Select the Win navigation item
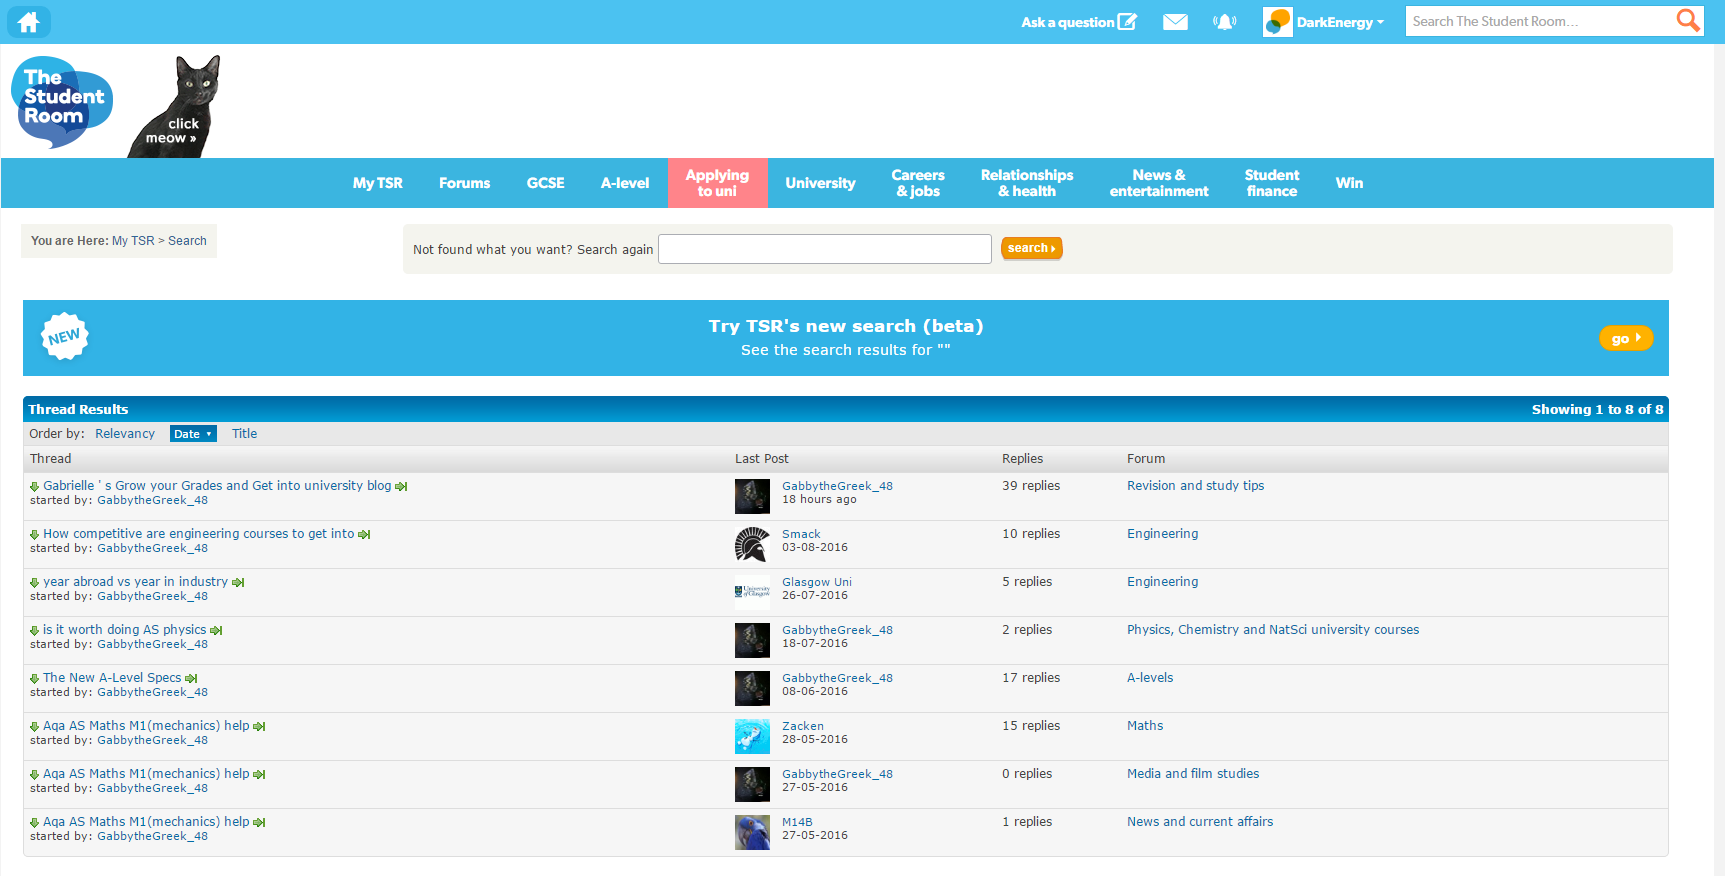Image resolution: width=1725 pixels, height=876 pixels. point(1349,183)
